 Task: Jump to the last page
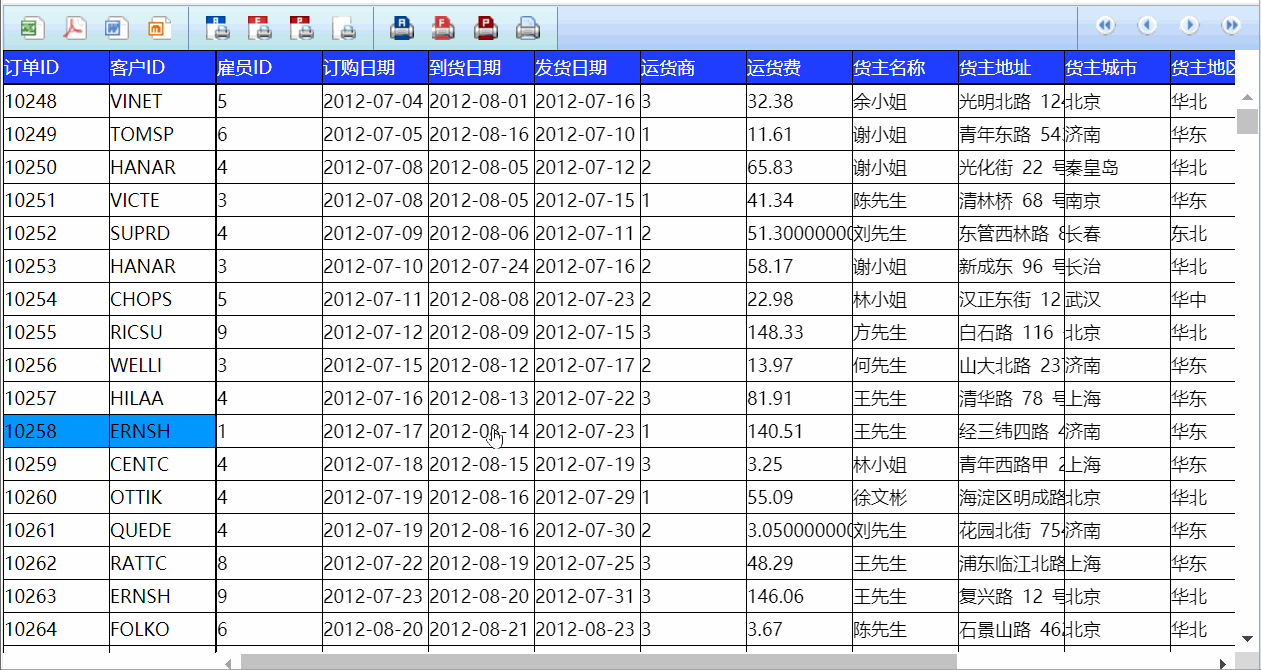pyautogui.click(x=1231, y=25)
